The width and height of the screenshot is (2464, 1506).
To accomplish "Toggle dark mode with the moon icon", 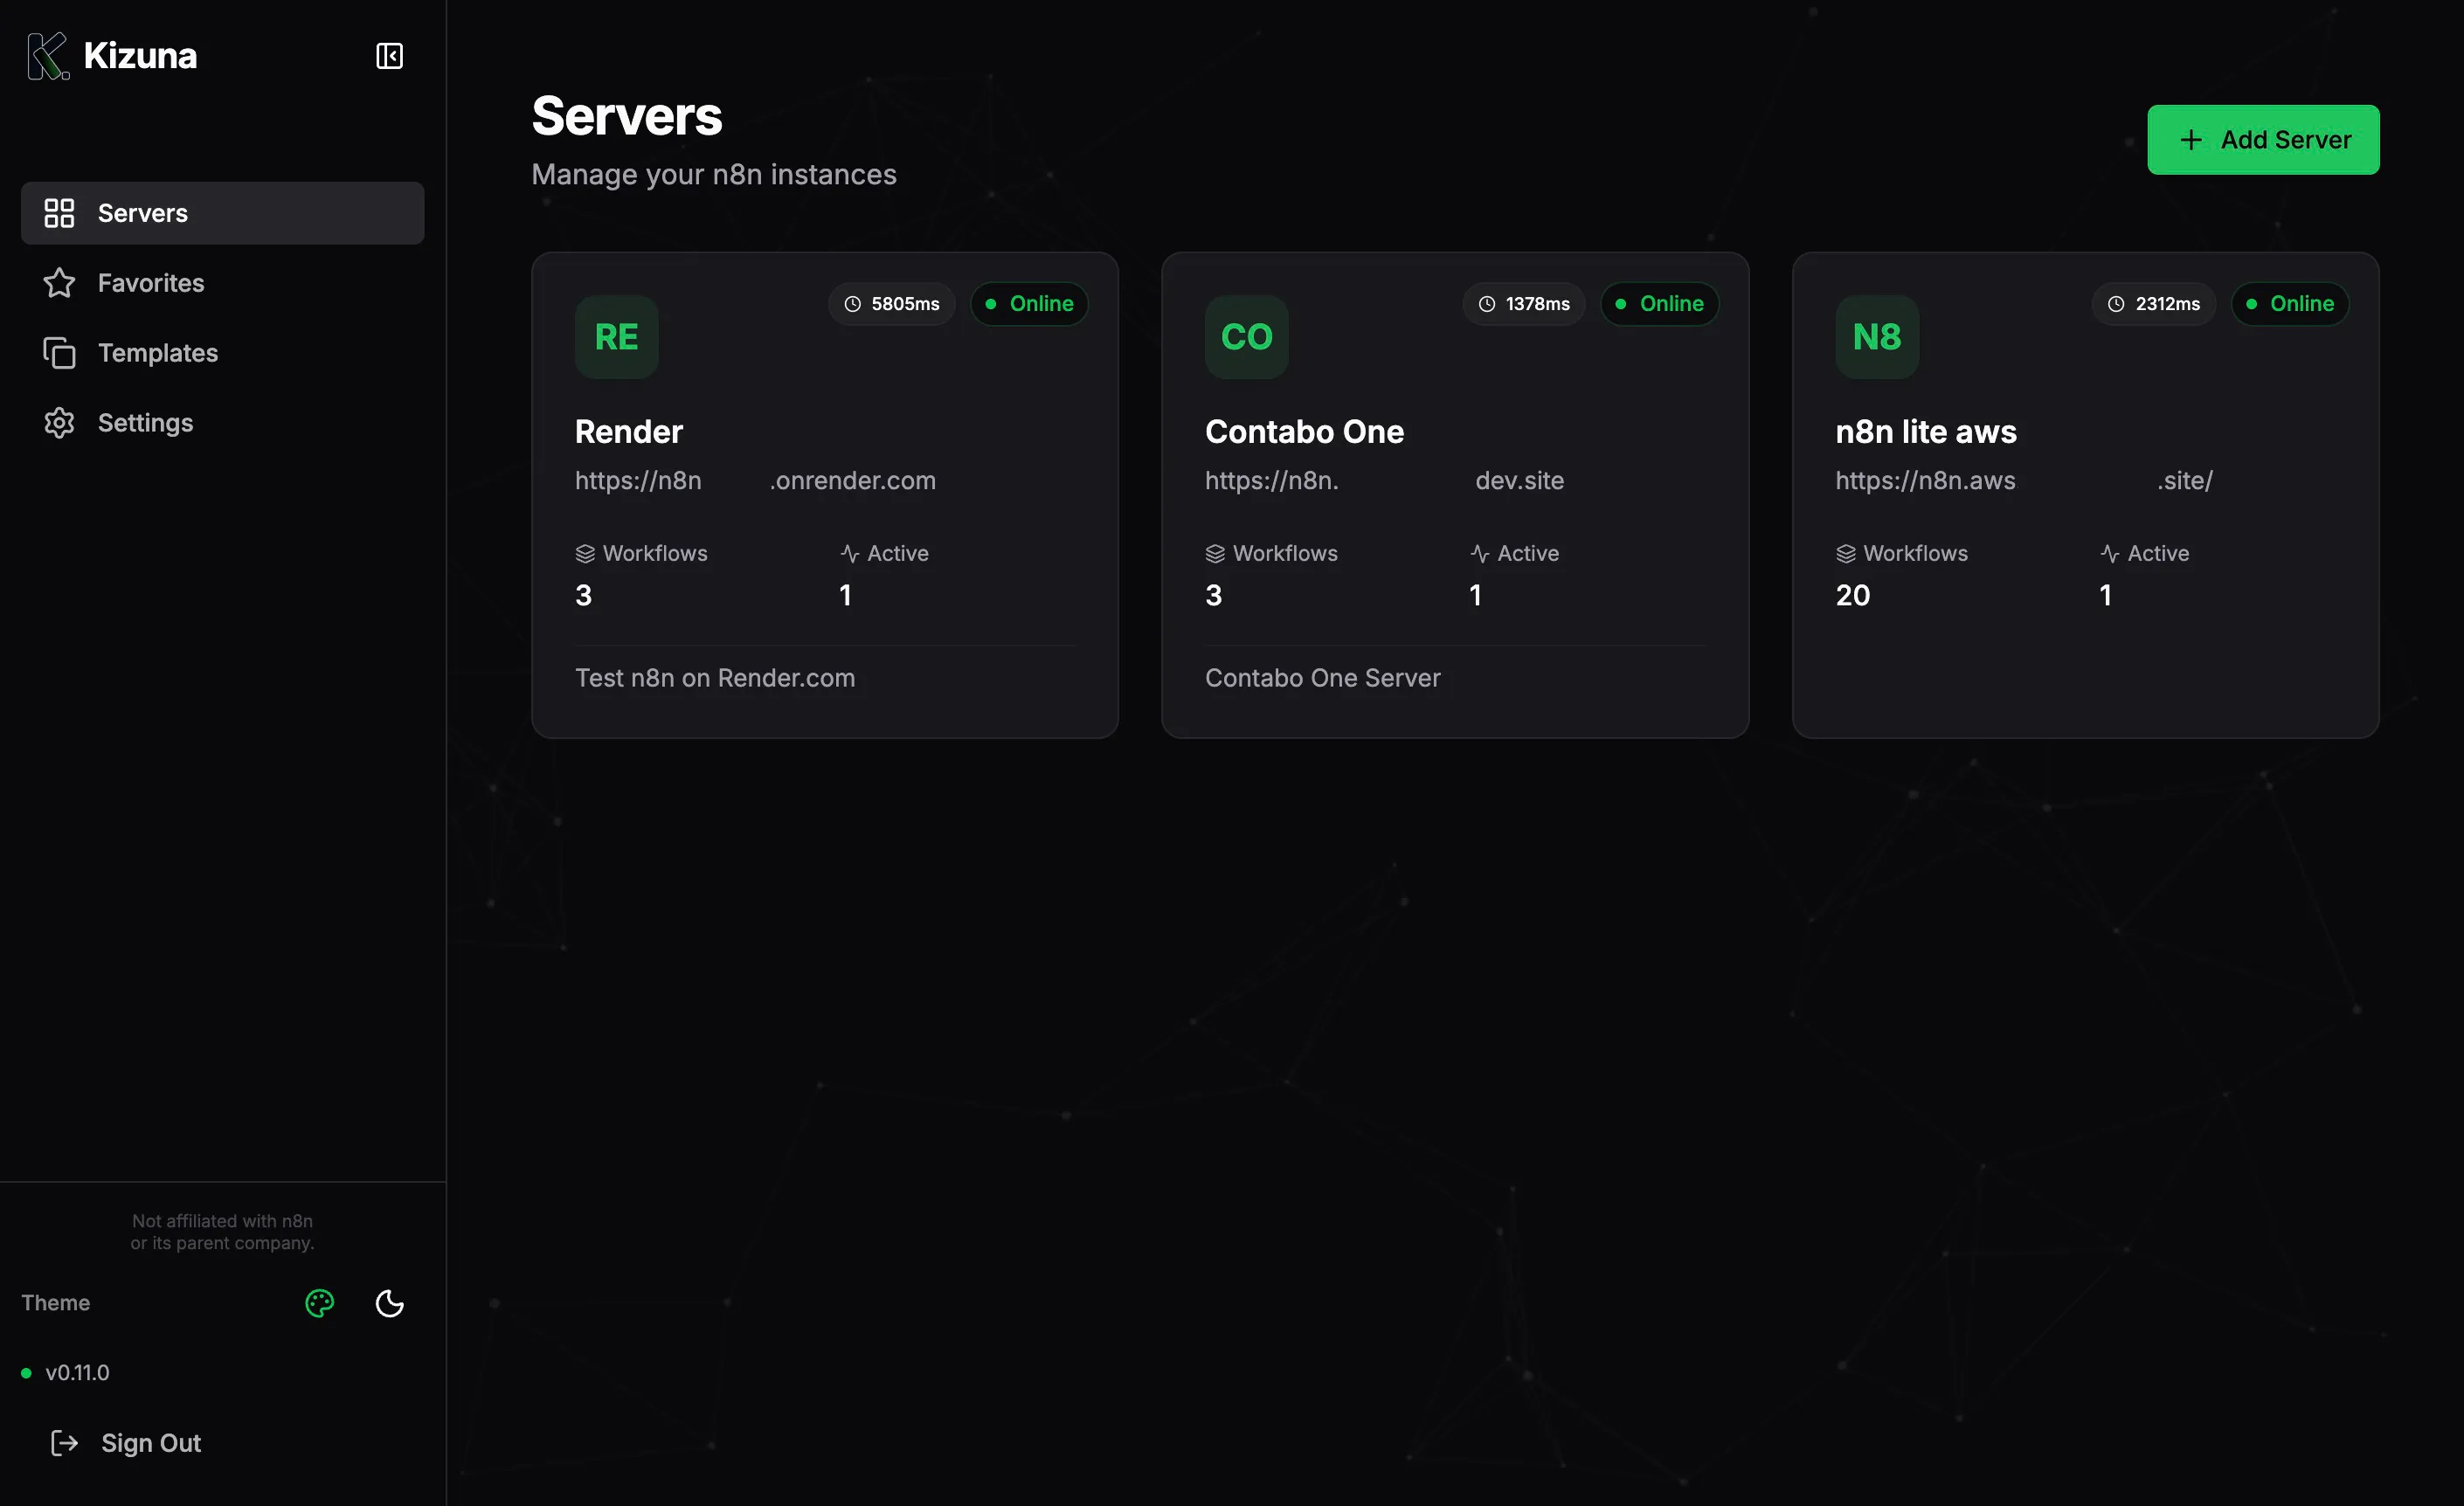I will [389, 1303].
